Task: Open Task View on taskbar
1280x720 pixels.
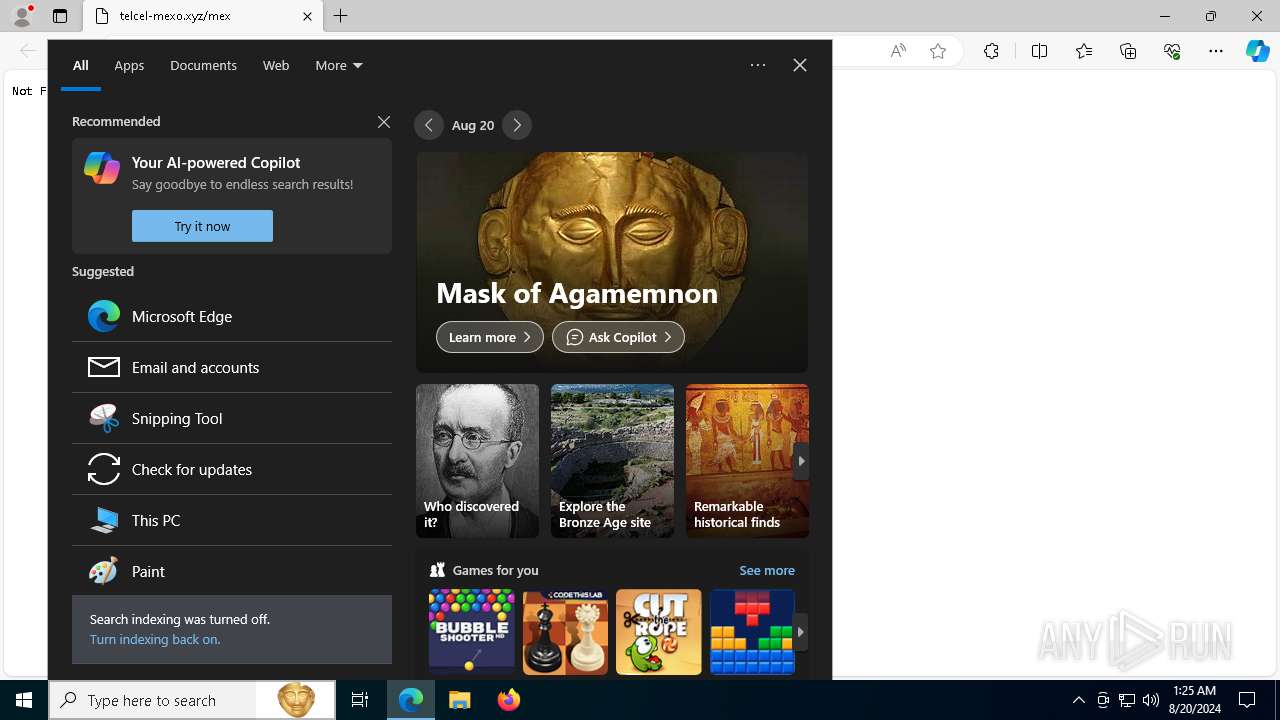Action: click(360, 700)
